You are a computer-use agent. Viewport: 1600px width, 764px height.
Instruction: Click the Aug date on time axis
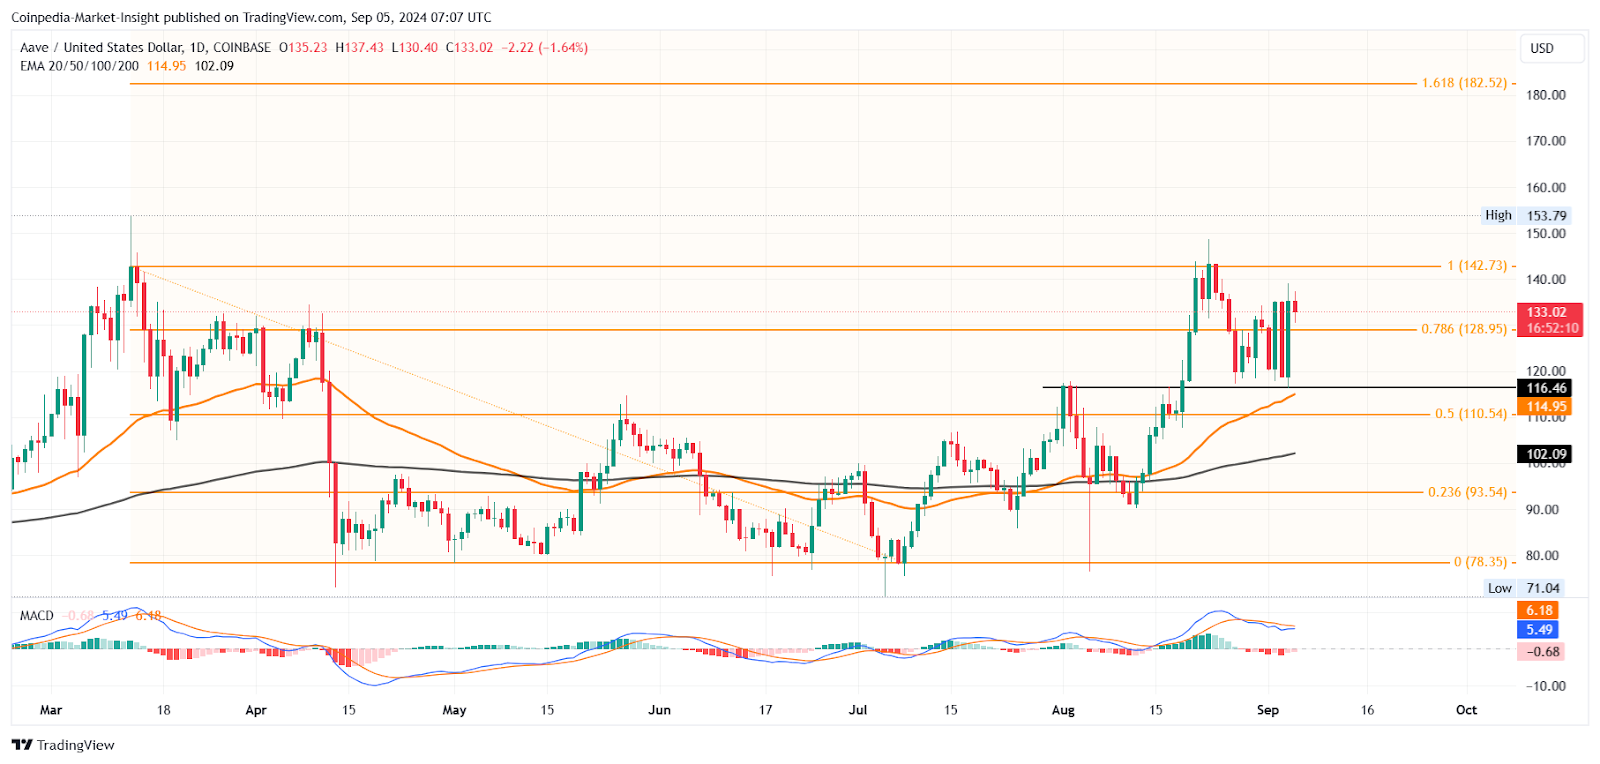tap(1063, 710)
